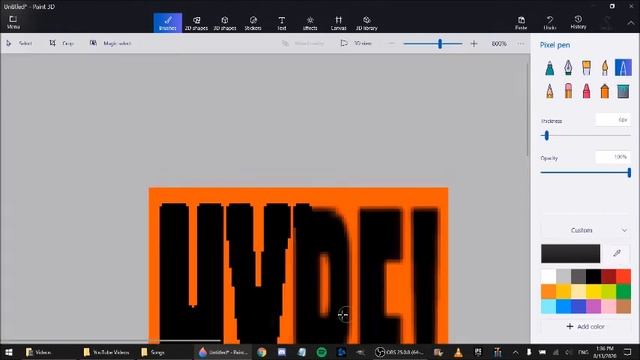640x360 pixels.
Task: Choose the dark gray color swatch
Action: point(578,277)
